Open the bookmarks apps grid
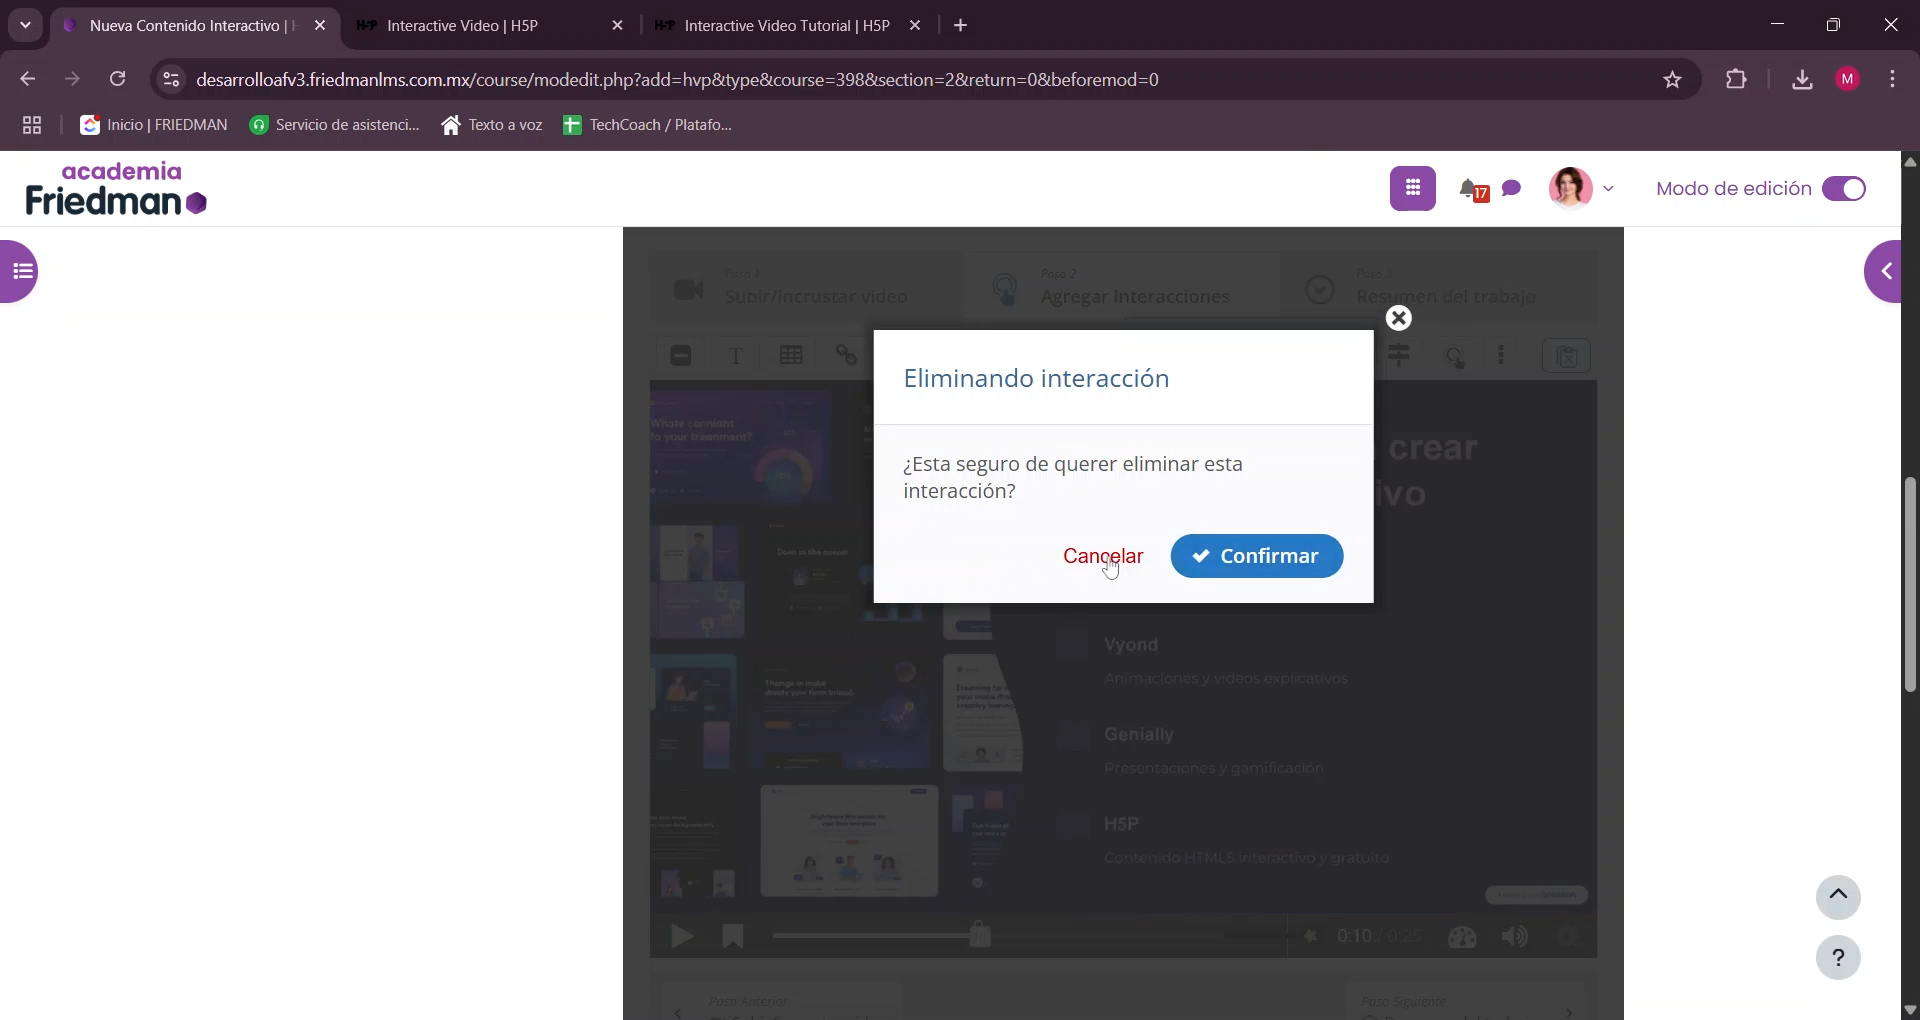The image size is (1920, 1020). click(x=32, y=125)
